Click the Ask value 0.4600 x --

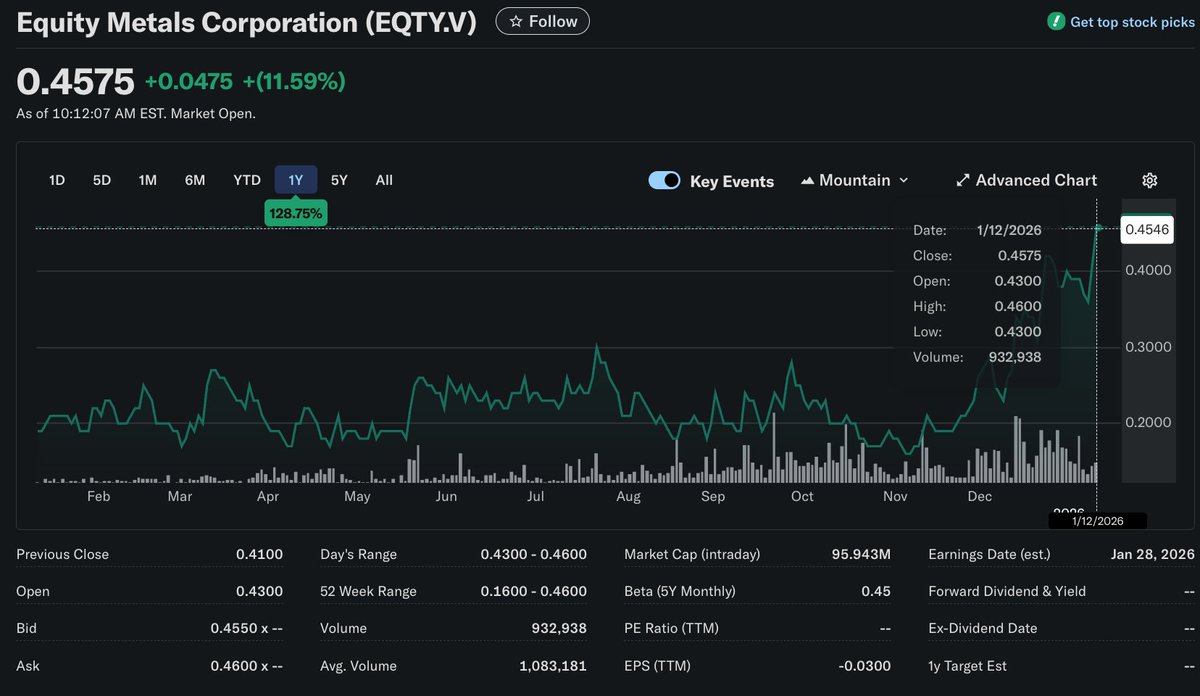point(246,665)
